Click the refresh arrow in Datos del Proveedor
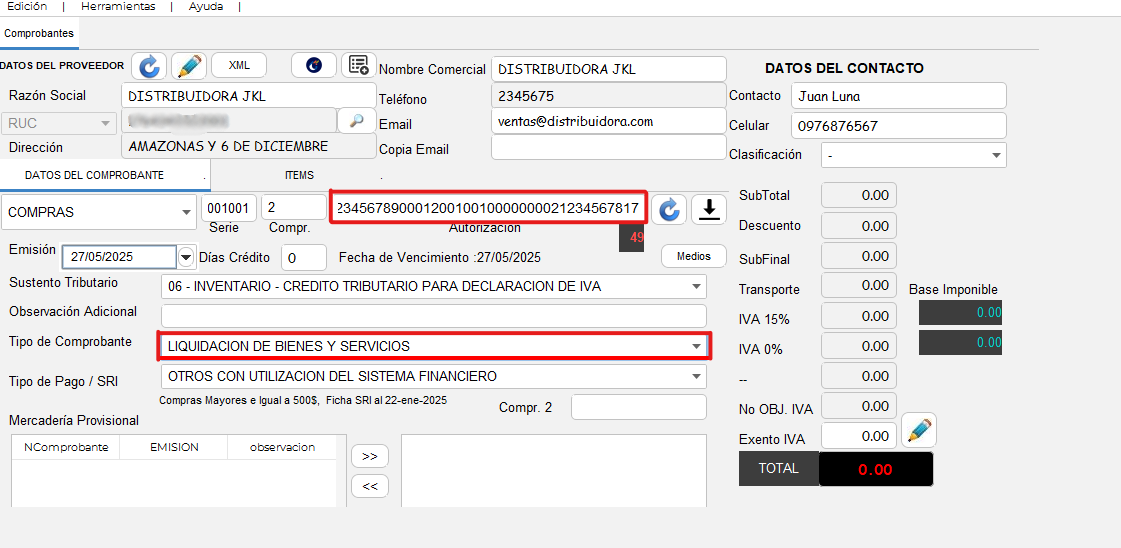 click(x=149, y=66)
